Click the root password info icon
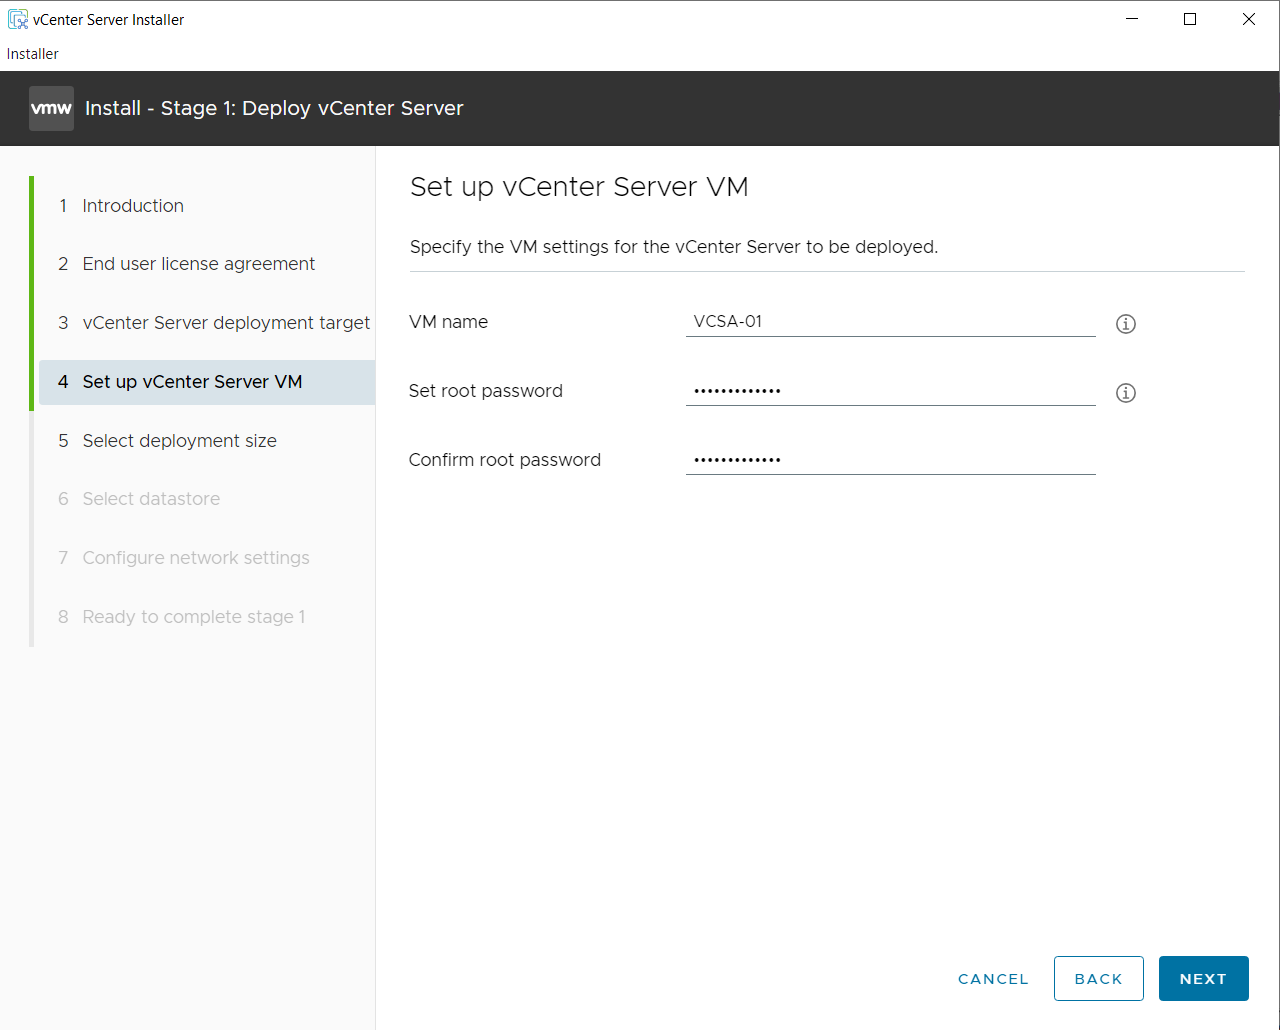 tap(1125, 392)
